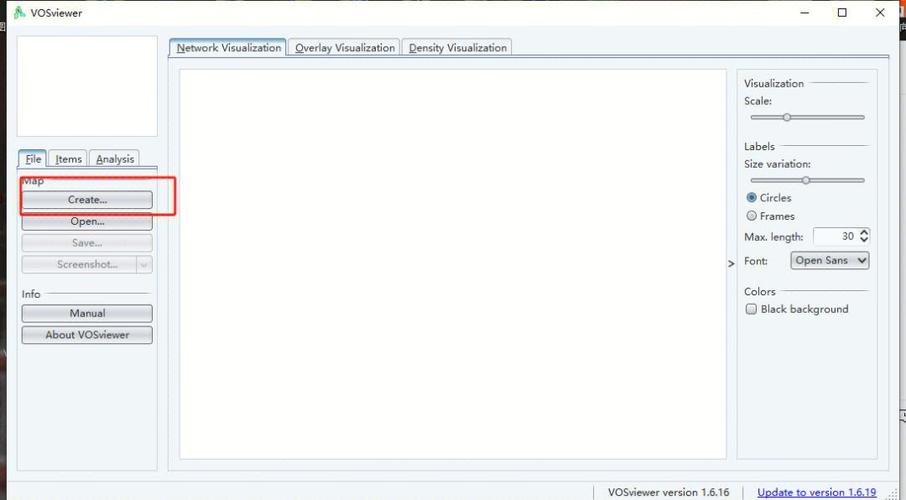Open About VOSviewer info
This screenshot has height=500, width=906.
[87, 335]
